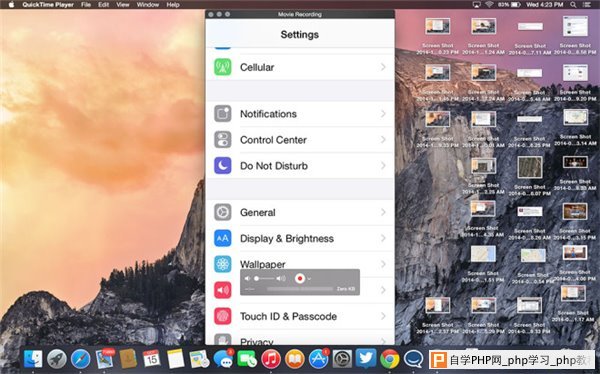Screen dimensions: 600x374
Task: Open the Spotlight search icon in the menu bar
Action: click(573, 5)
